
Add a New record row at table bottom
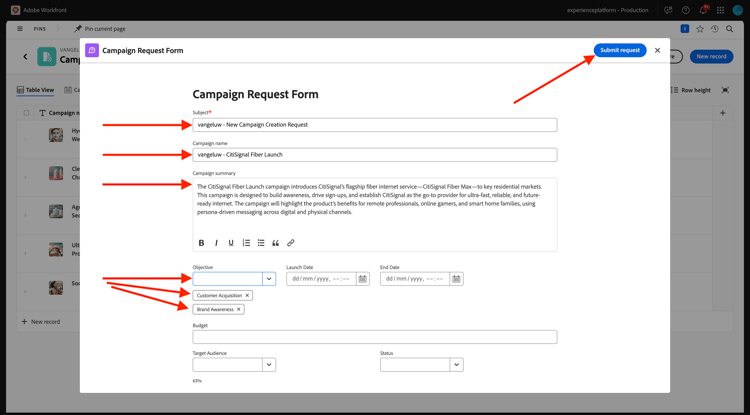[41, 322]
